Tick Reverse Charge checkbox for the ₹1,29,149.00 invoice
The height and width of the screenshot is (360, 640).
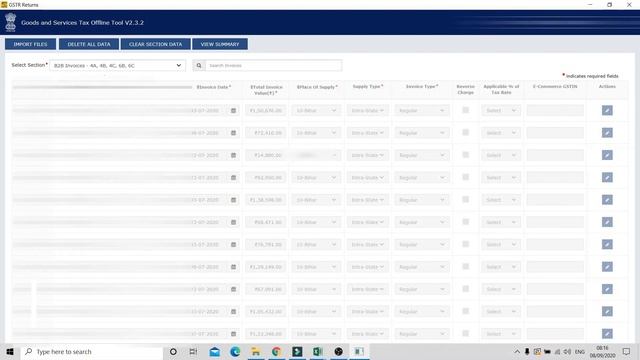click(x=465, y=267)
